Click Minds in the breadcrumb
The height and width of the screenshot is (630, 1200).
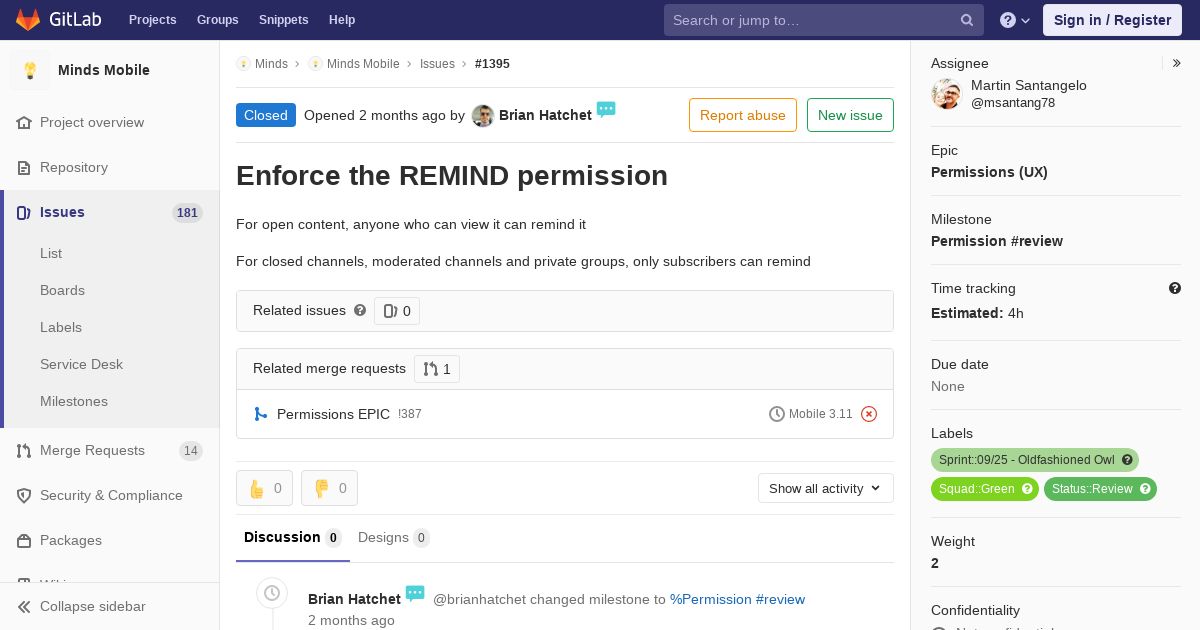click(271, 64)
